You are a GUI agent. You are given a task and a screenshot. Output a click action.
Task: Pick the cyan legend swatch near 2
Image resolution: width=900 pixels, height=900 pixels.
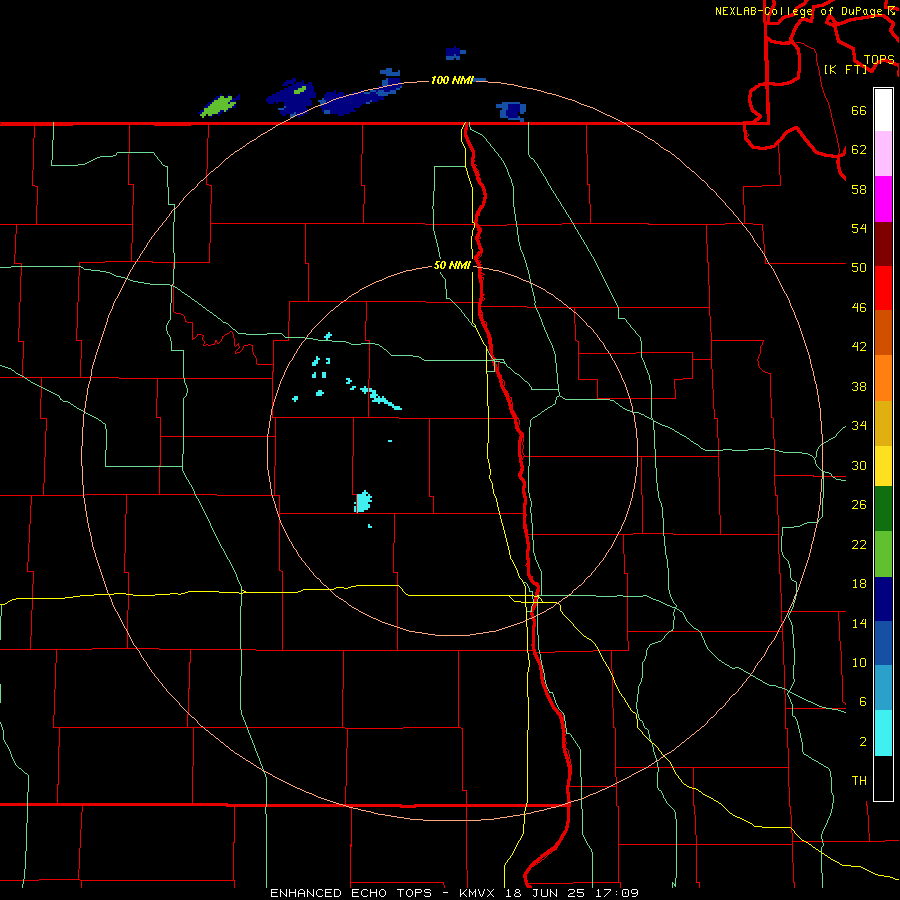click(x=883, y=733)
